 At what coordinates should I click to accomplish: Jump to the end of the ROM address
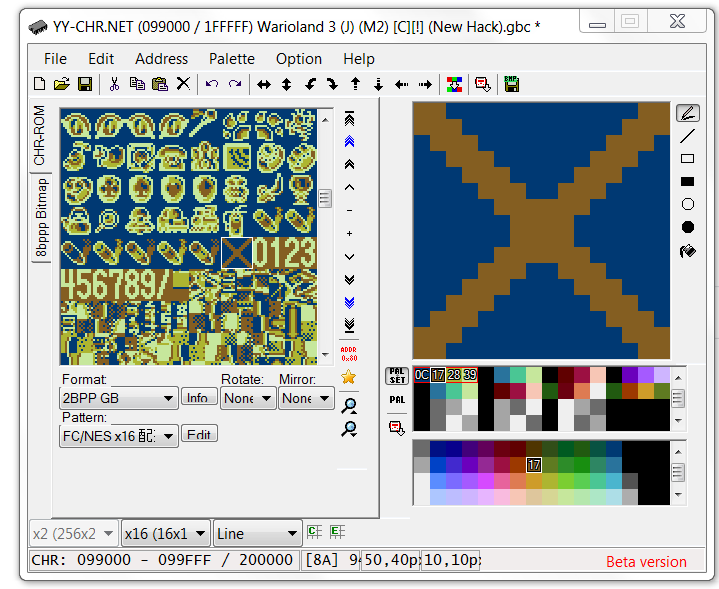(349, 325)
